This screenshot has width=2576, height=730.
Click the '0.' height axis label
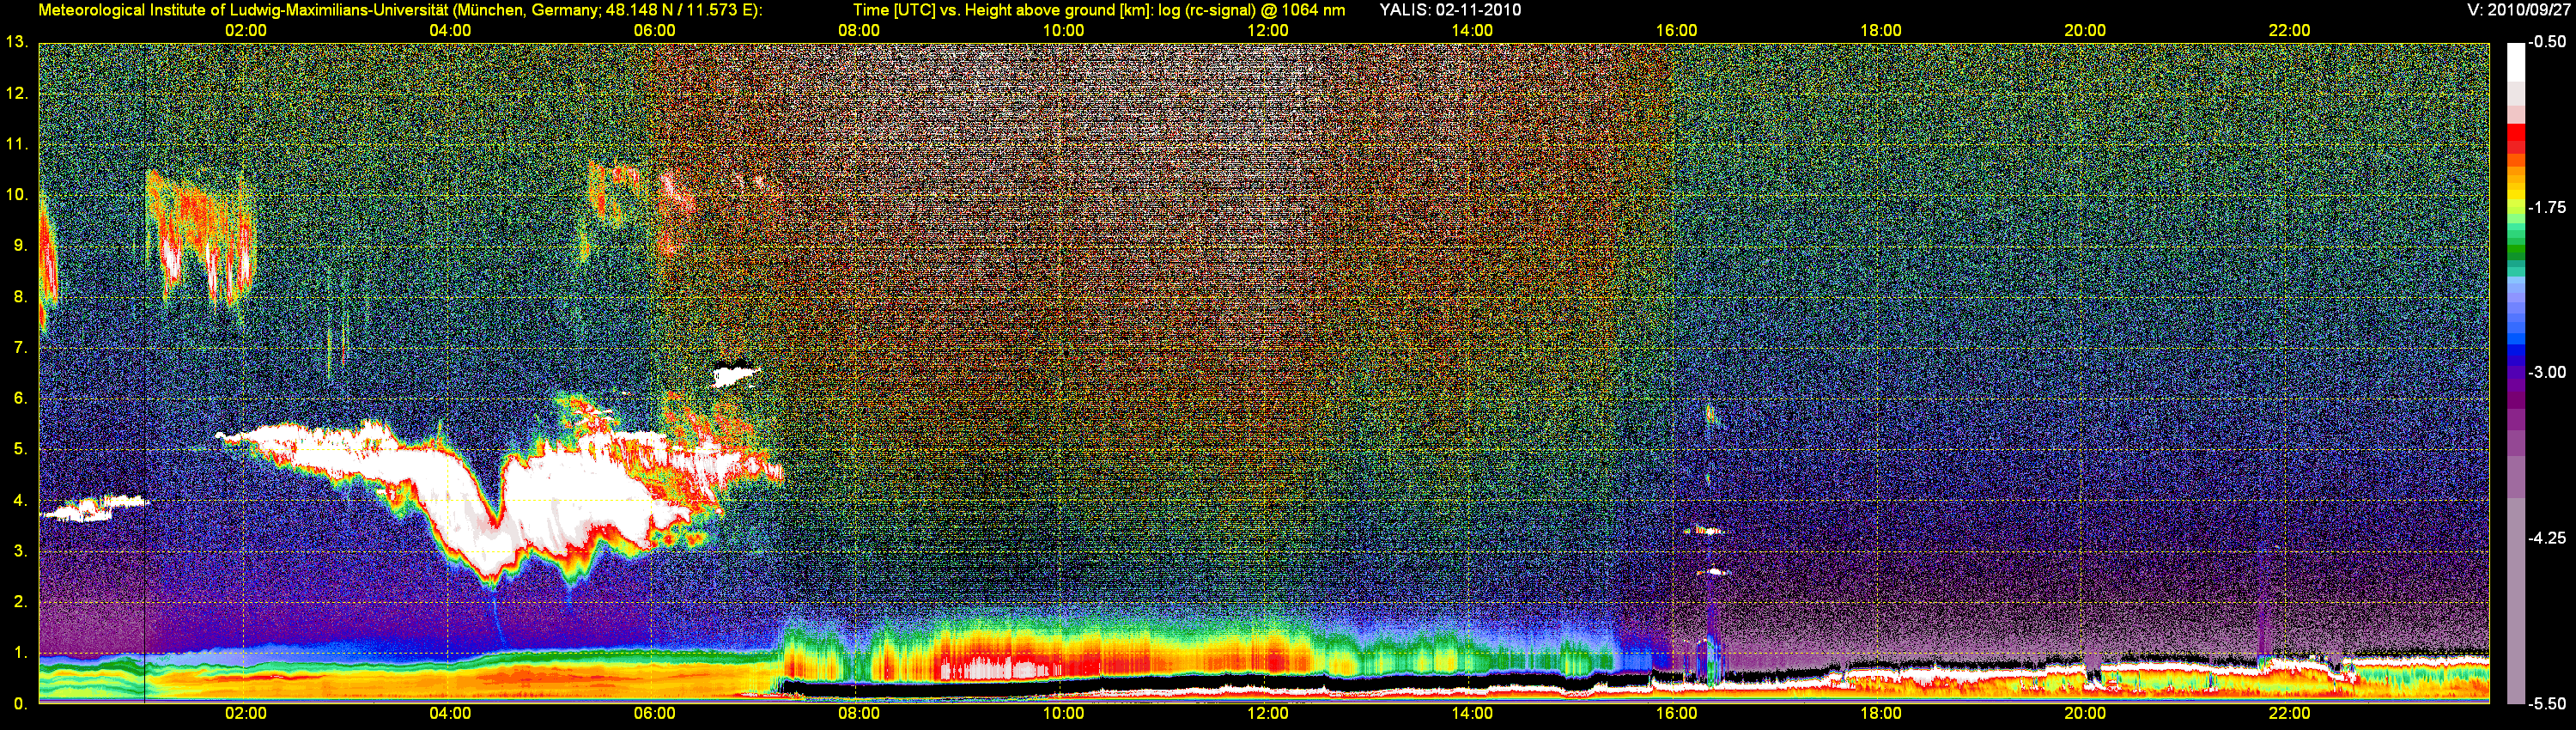click(x=20, y=704)
